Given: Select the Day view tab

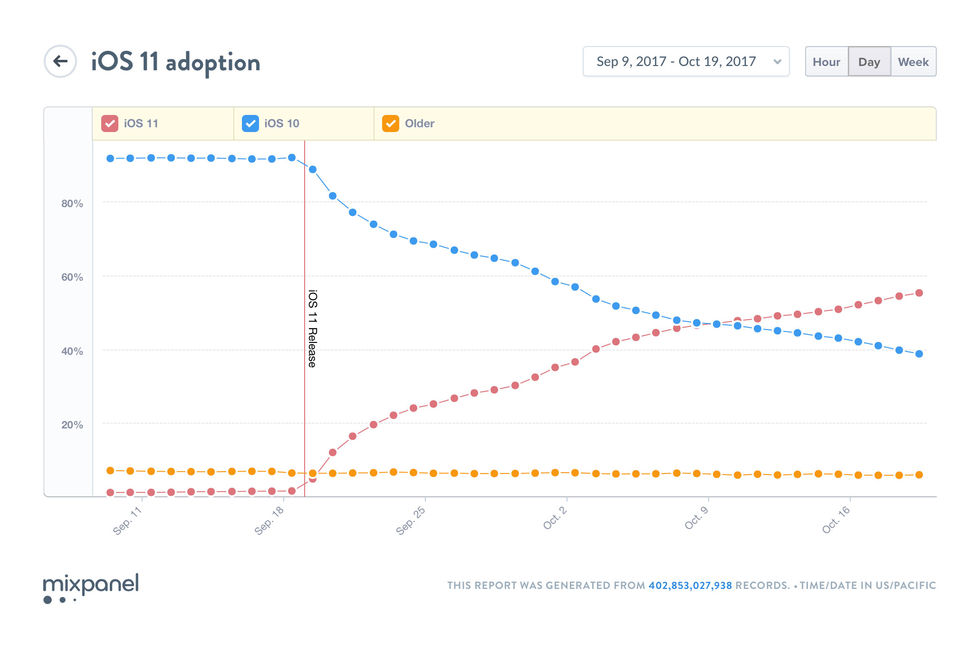Looking at the screenshot, I should click(x=869, y=62).
